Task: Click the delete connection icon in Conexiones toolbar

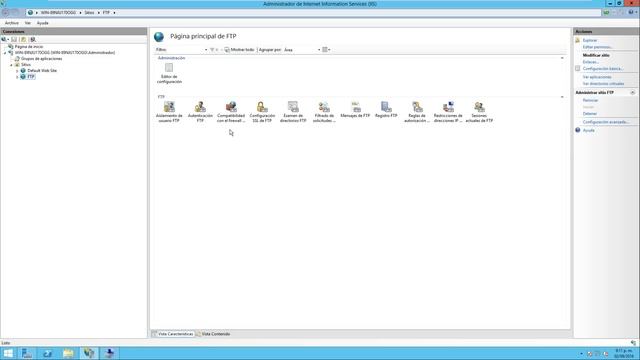Action: coord(33,40)
